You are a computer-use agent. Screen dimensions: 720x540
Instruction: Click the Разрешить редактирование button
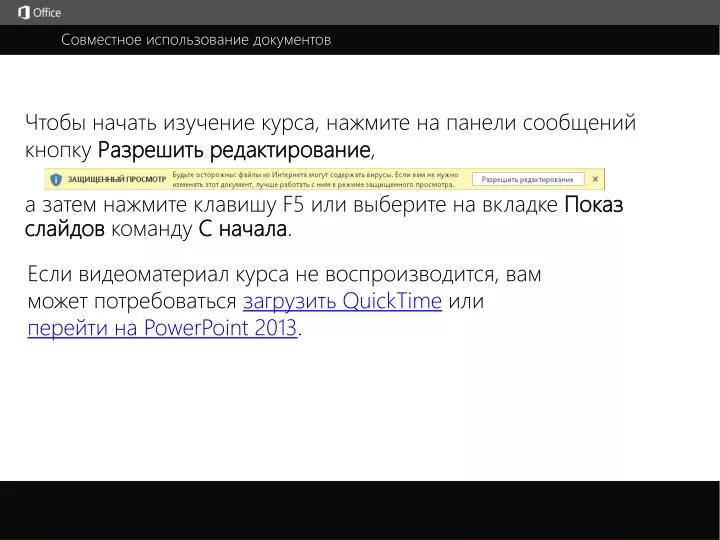pyautogui.click(x=528, y=180)
